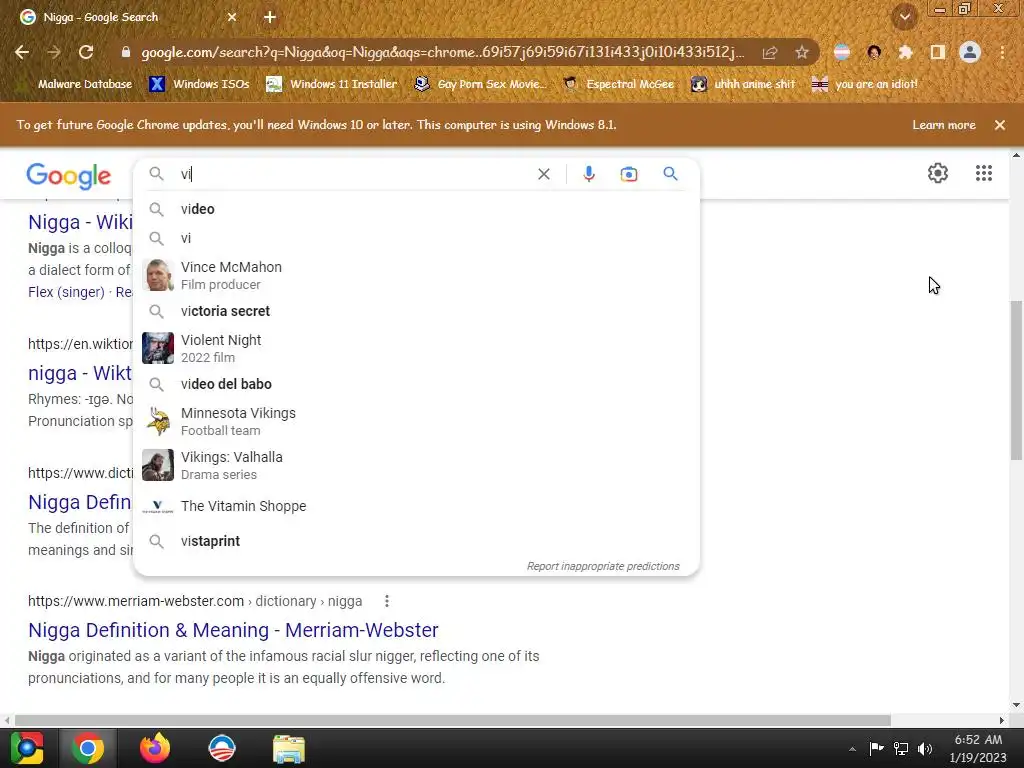Dismiss the Chrome update notice

click(x=1000, y=125)
